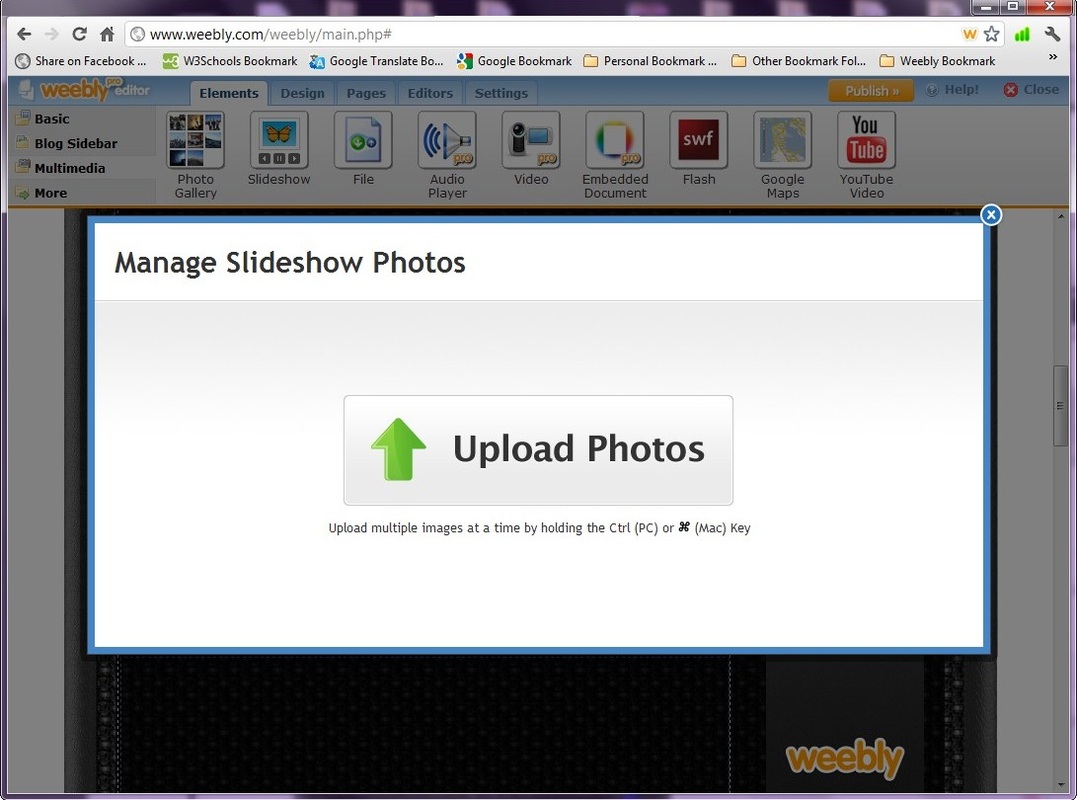Select the Photo Gallery element icon
Image resolution: width=1077 pixels, height=800 pixels.
tap(195, 140)
